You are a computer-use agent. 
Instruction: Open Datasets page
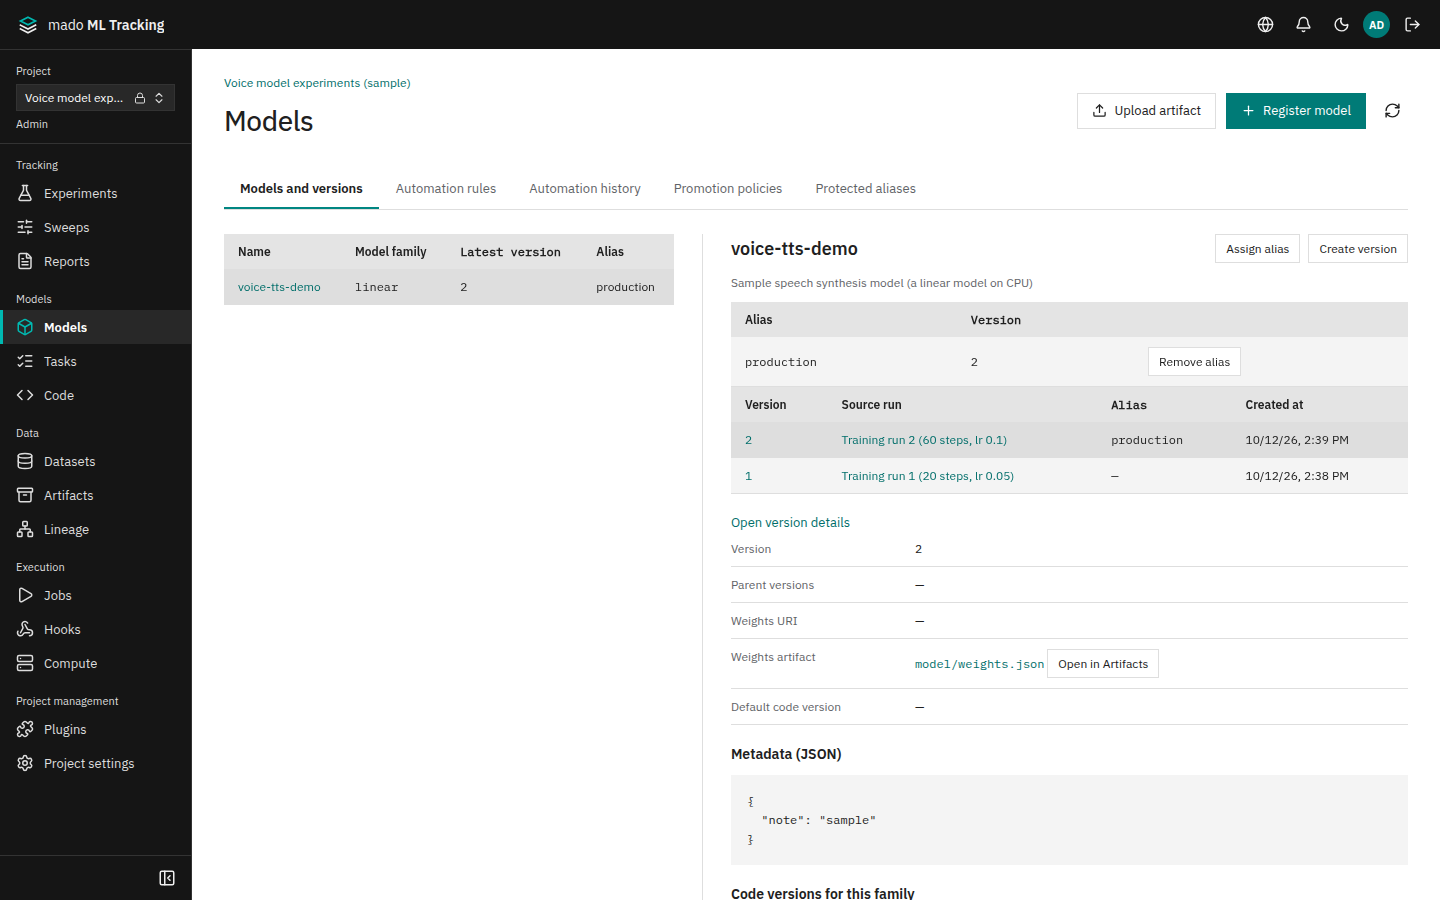click(x=96, y=462)
